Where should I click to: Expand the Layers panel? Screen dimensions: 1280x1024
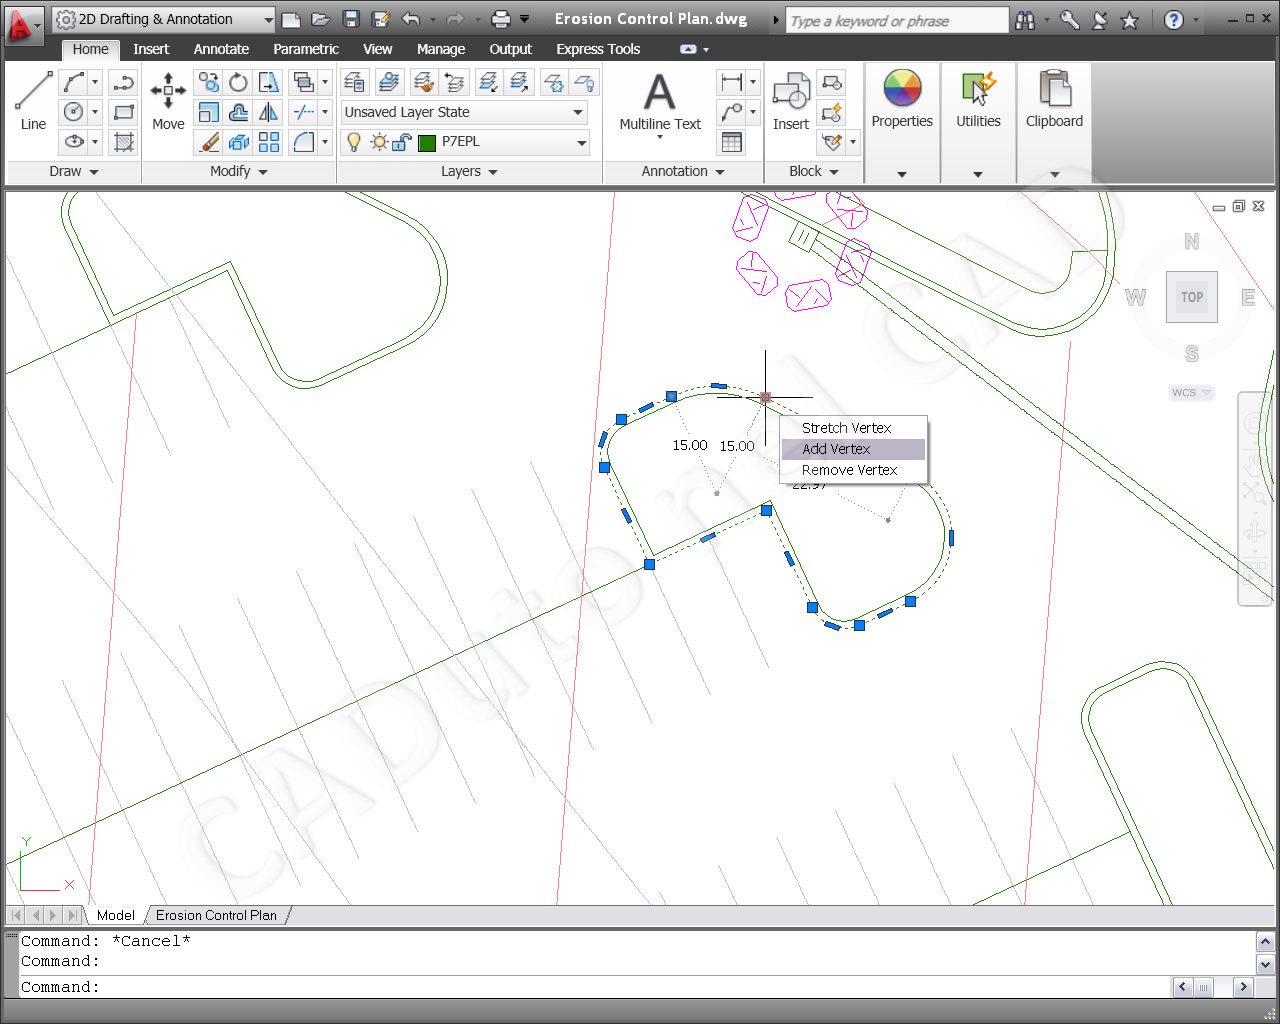pyautogui.click(x=469, y=171)
